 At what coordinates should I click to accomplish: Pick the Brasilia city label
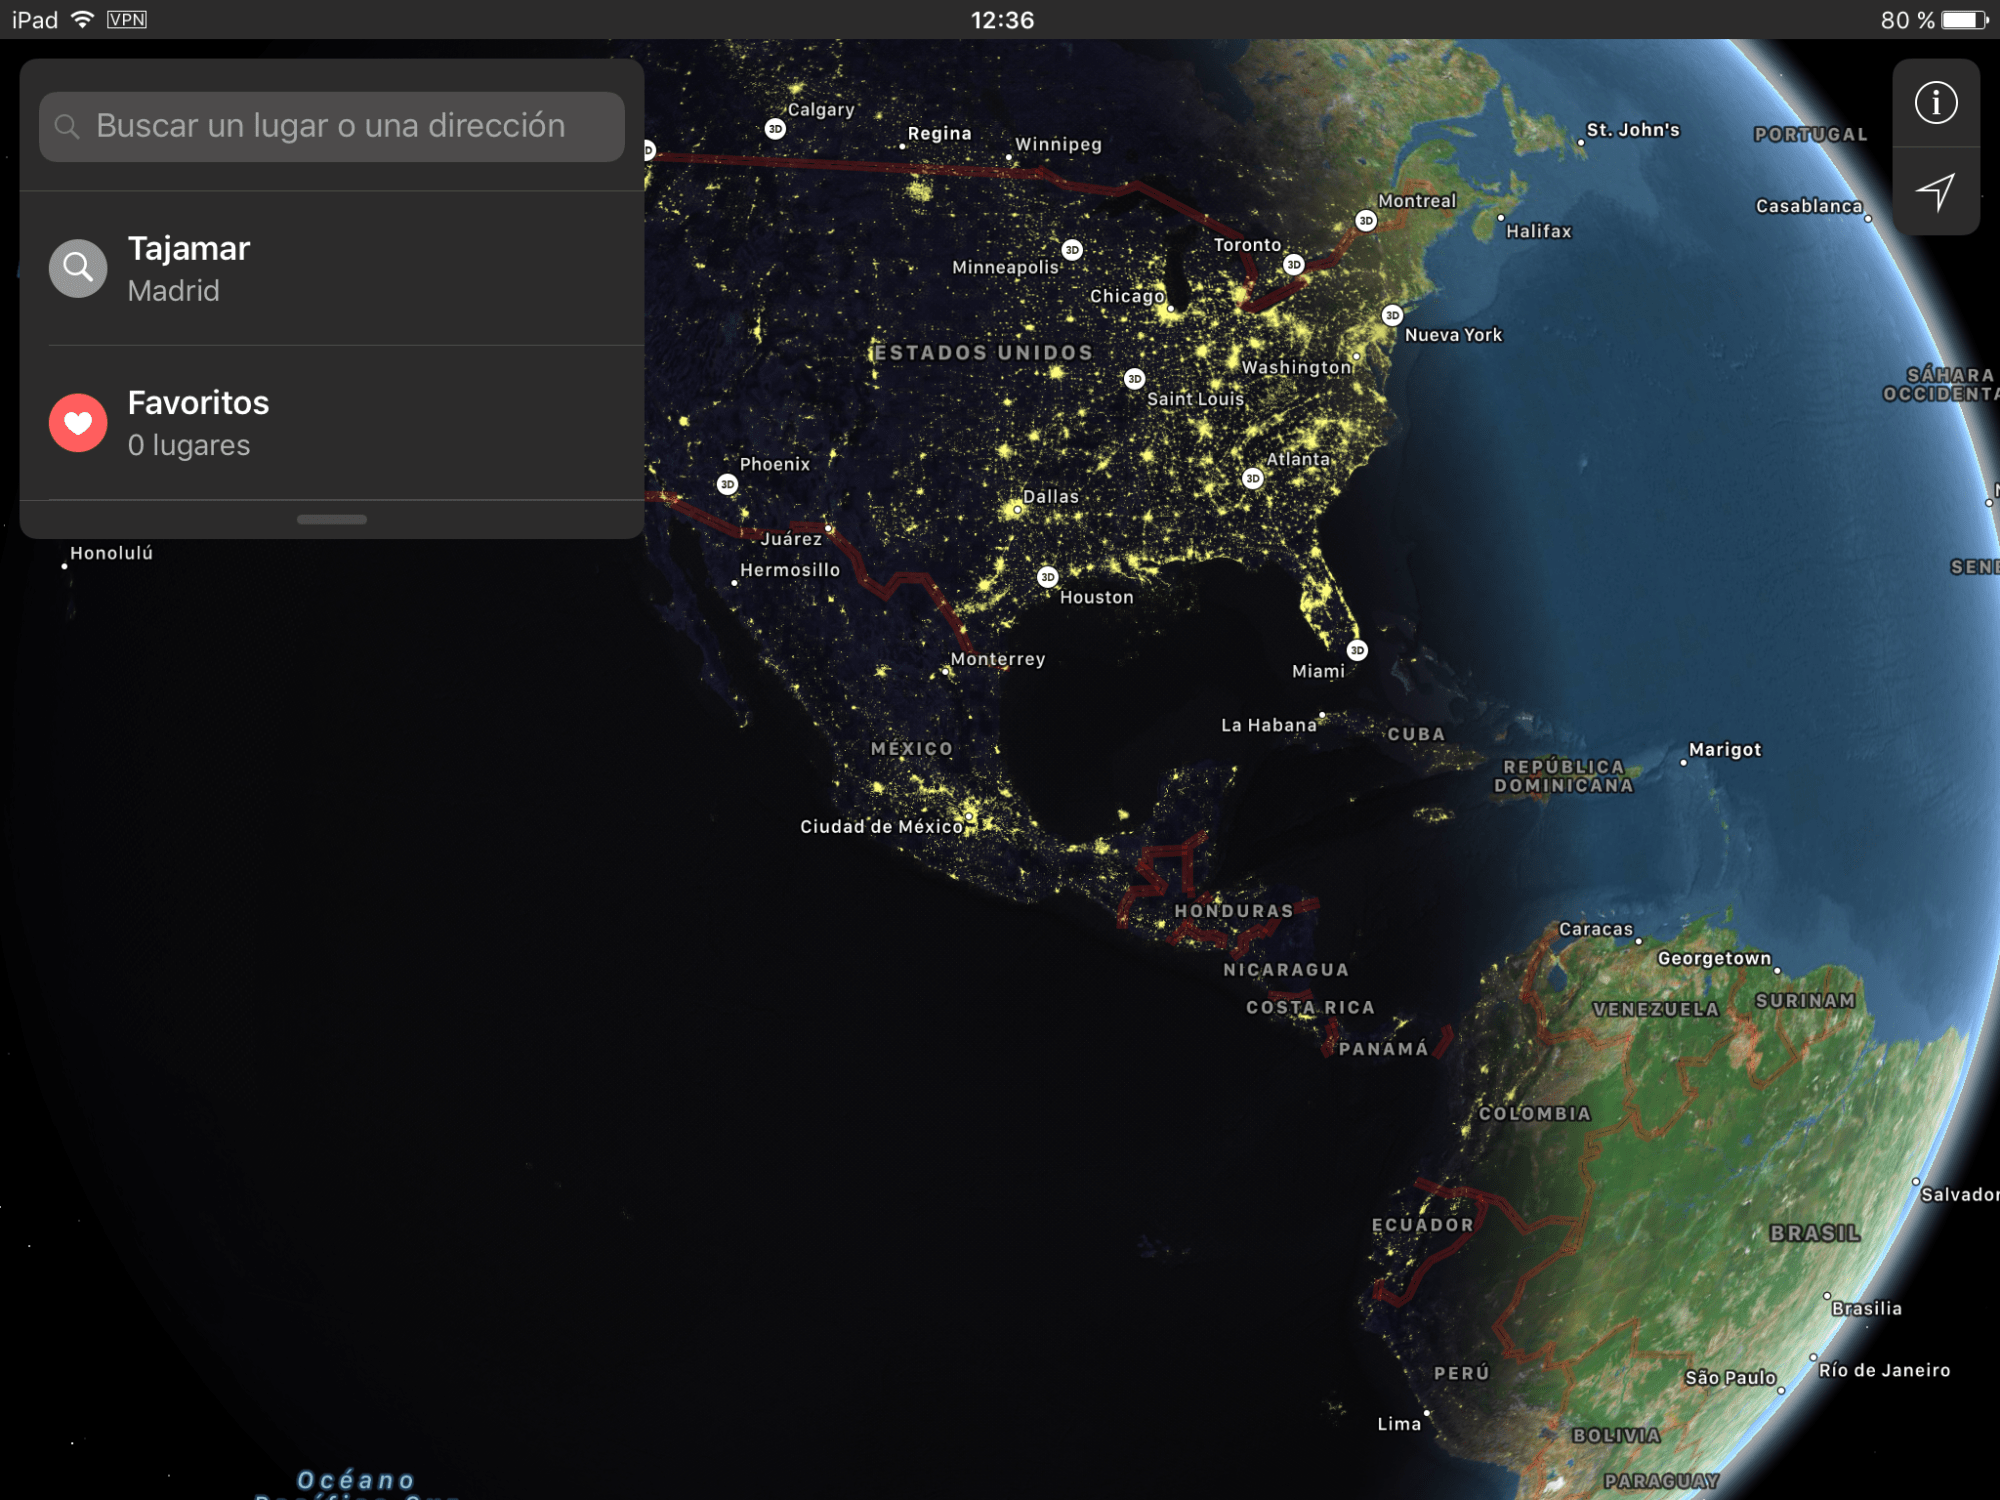pos(1867,1308)
